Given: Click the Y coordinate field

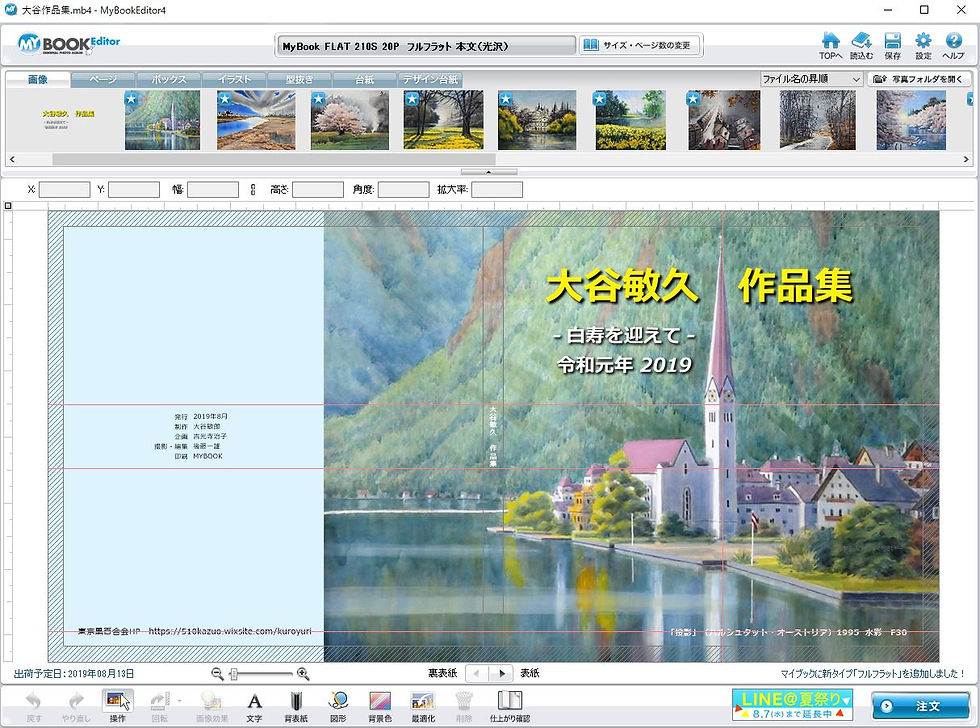Looking at the screenshot, I should pos(134,189).
